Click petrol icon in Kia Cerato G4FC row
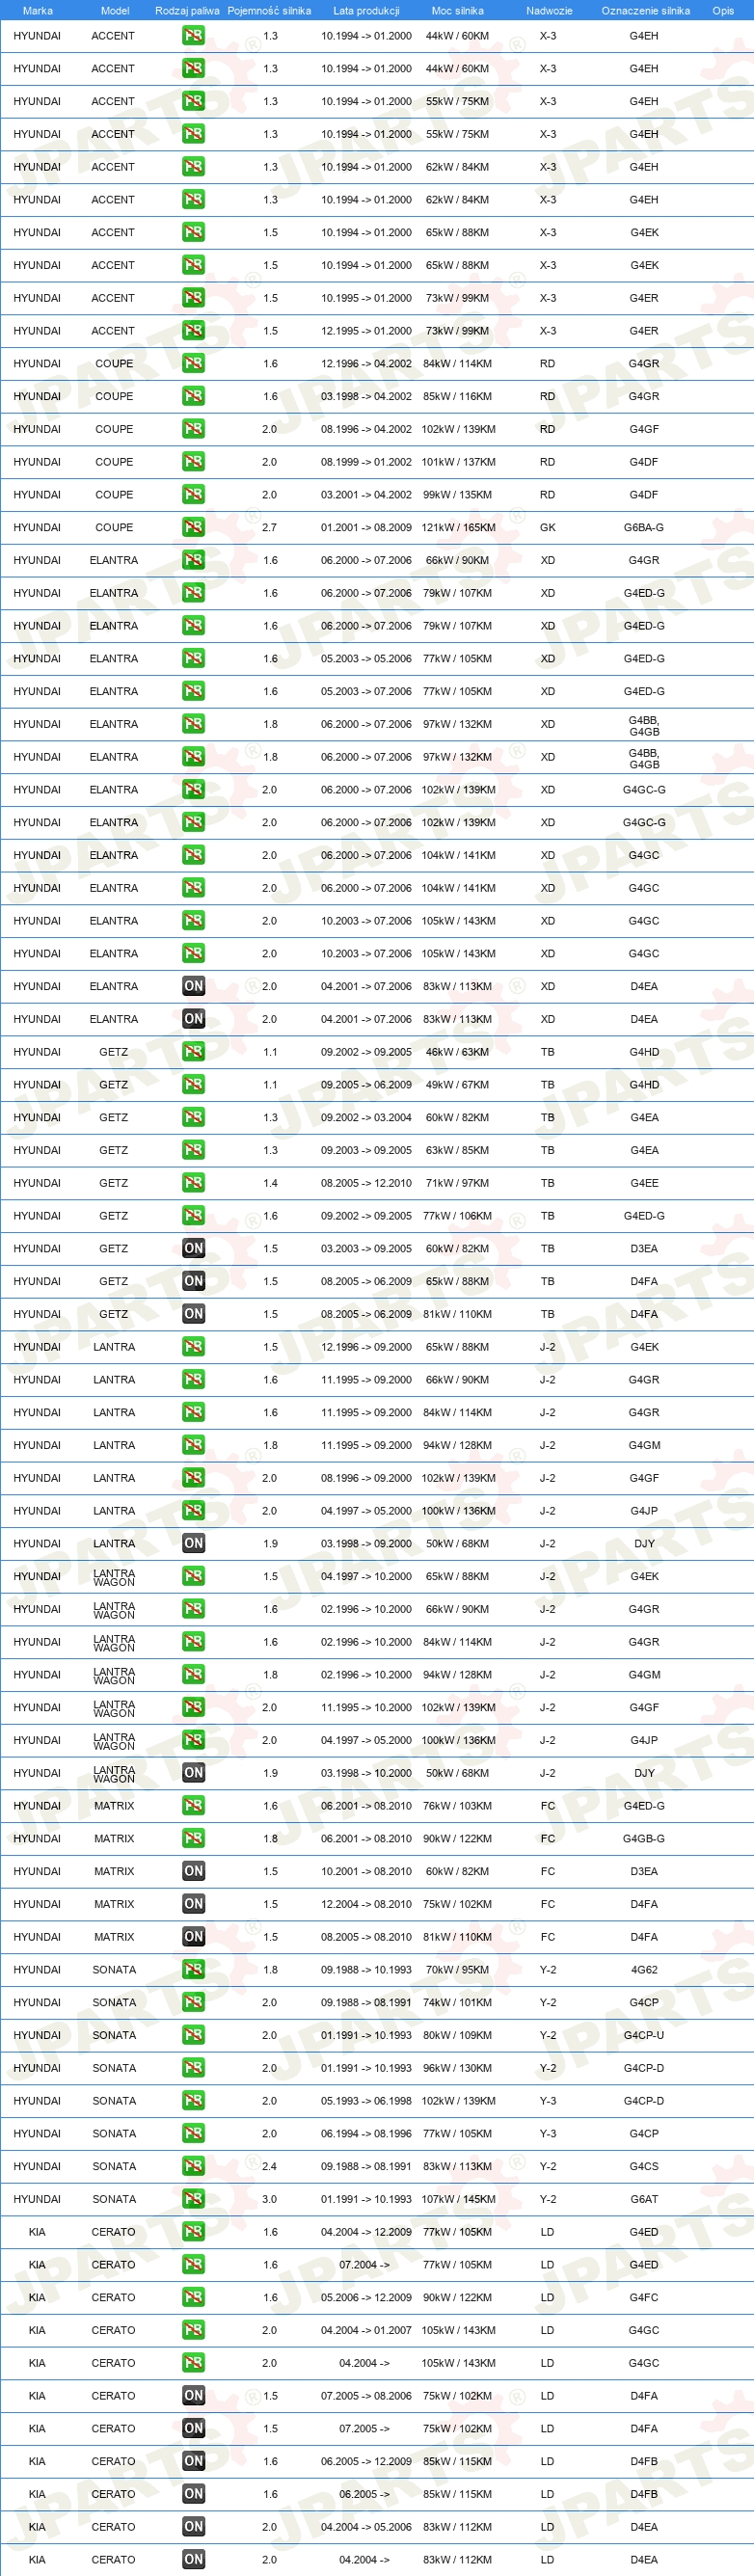The height and width of the screenshot is (2576, 754). point(193,2297)
